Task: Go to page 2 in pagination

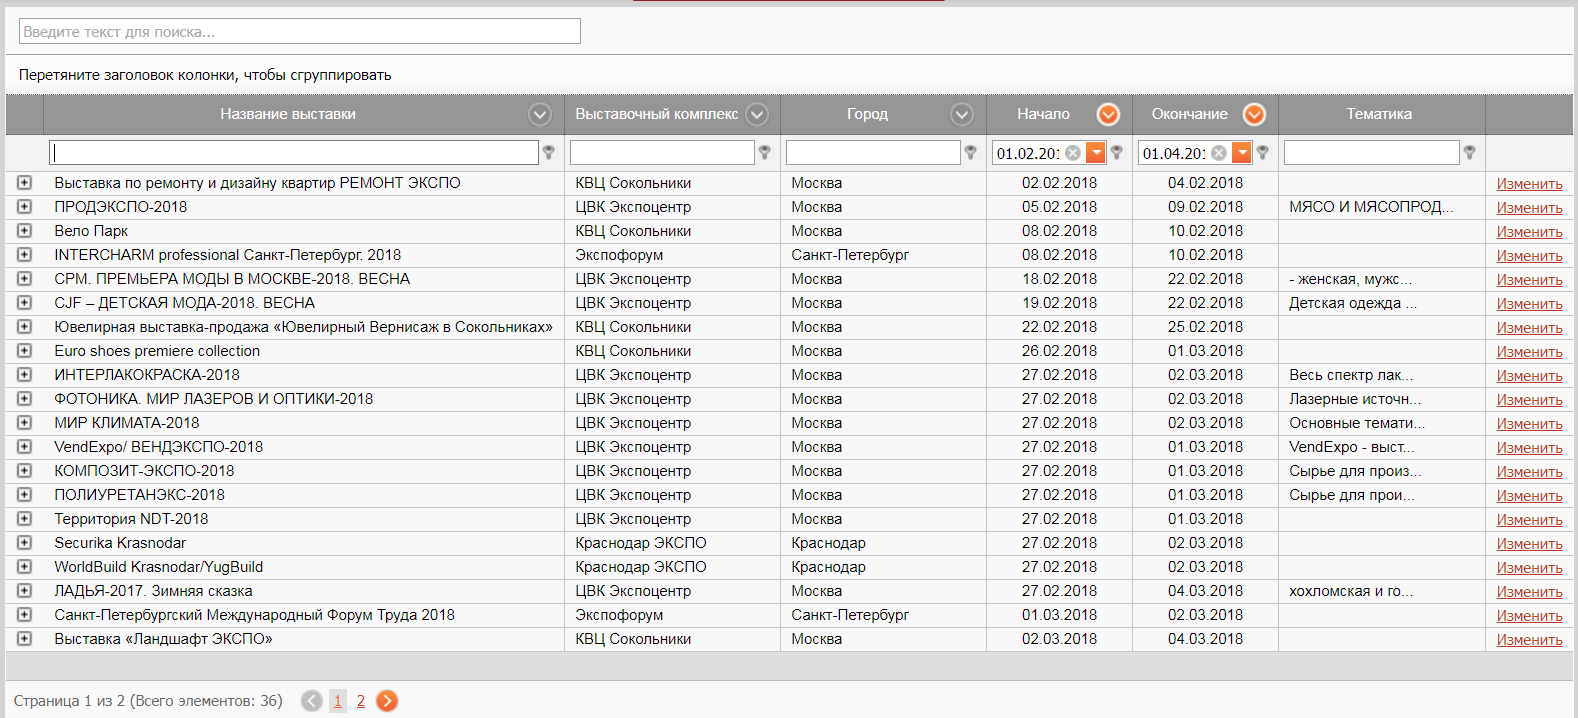Action: [361, 701]
